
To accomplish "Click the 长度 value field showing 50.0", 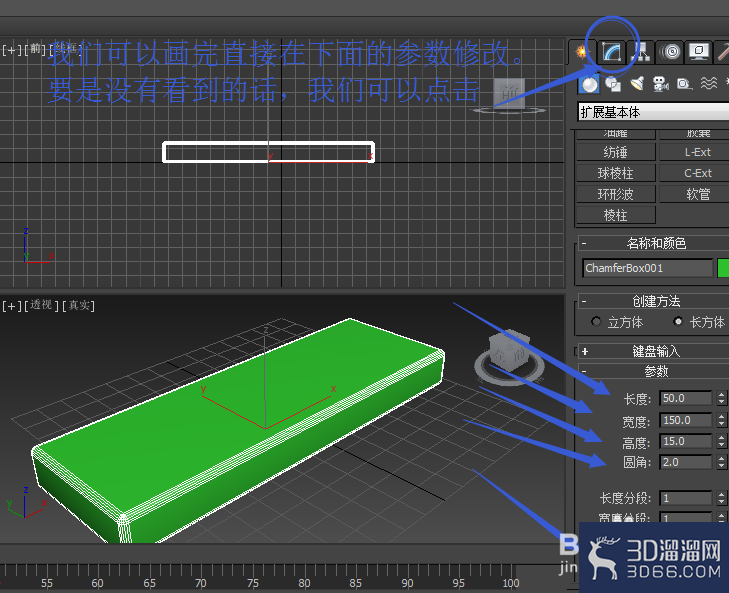I will pyautogui.click(x=686, y=398).
